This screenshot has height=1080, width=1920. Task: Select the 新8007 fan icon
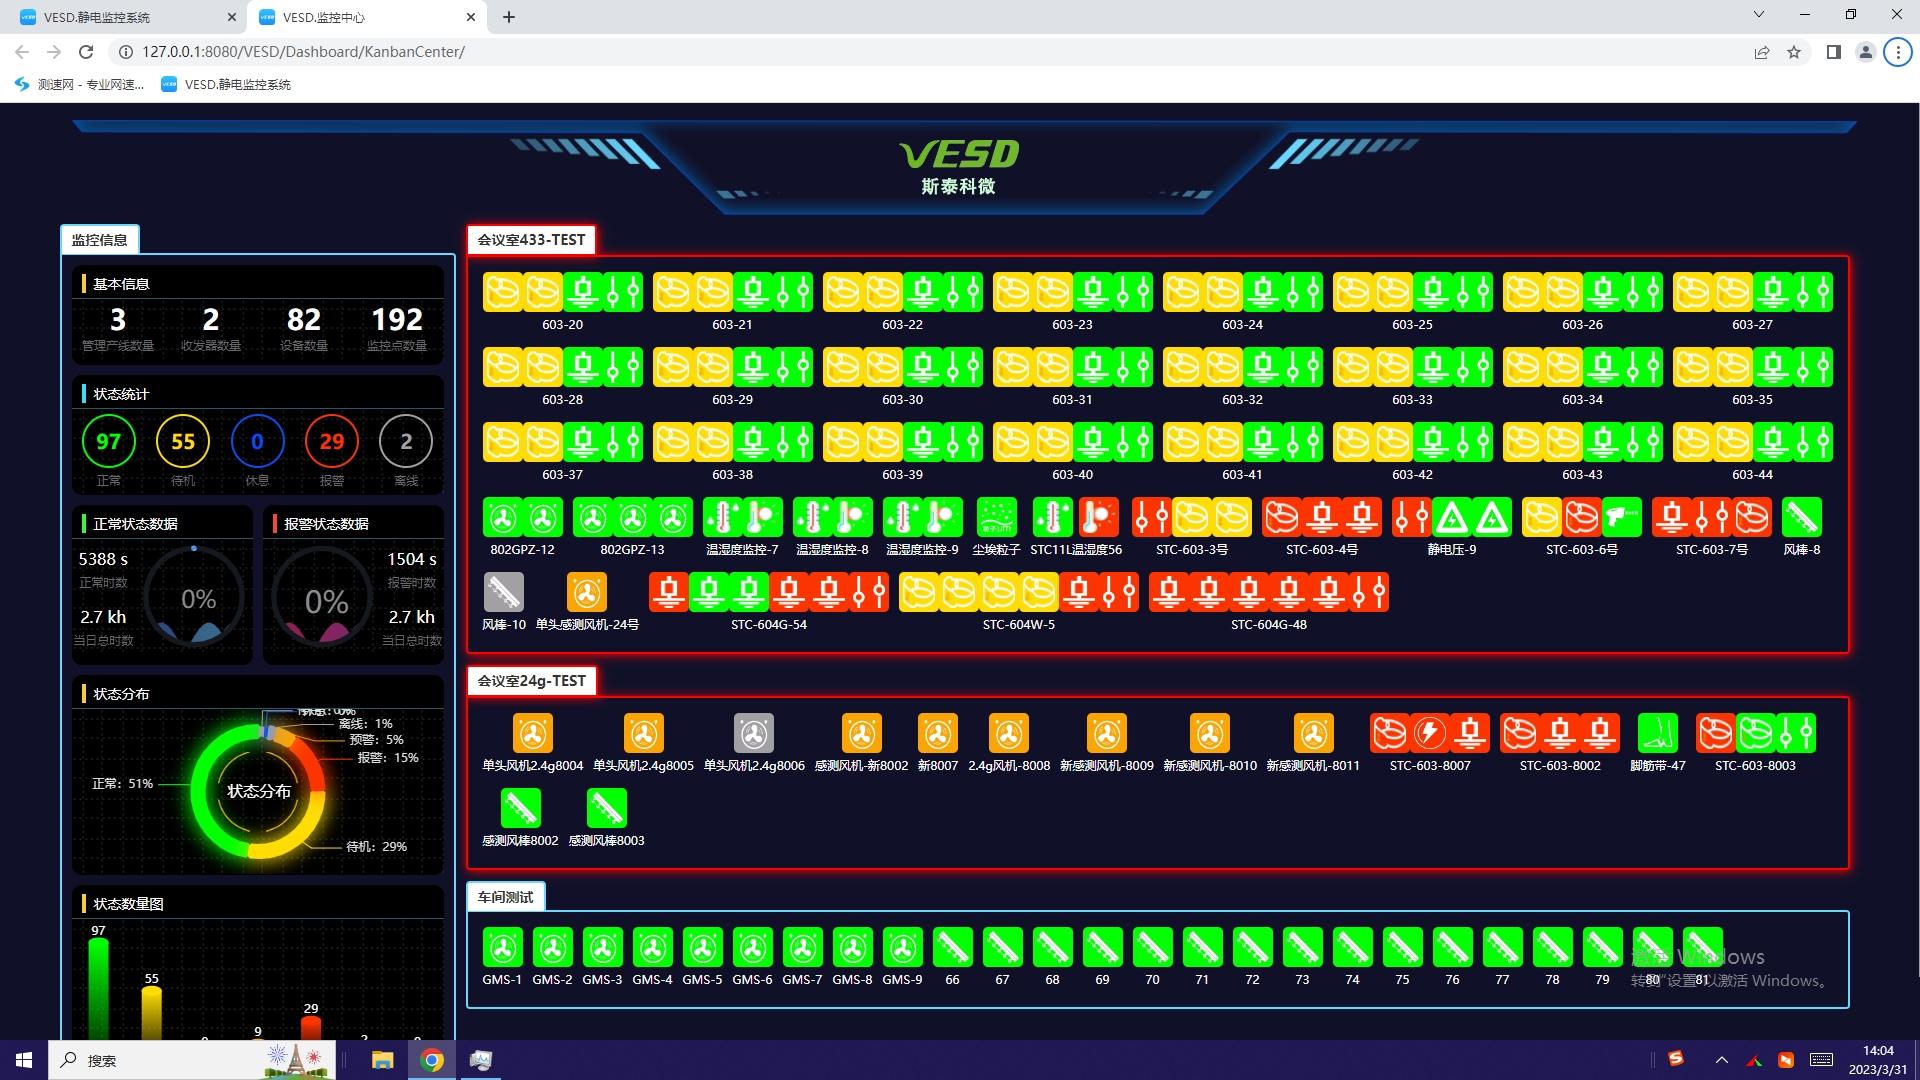[938, 734]
